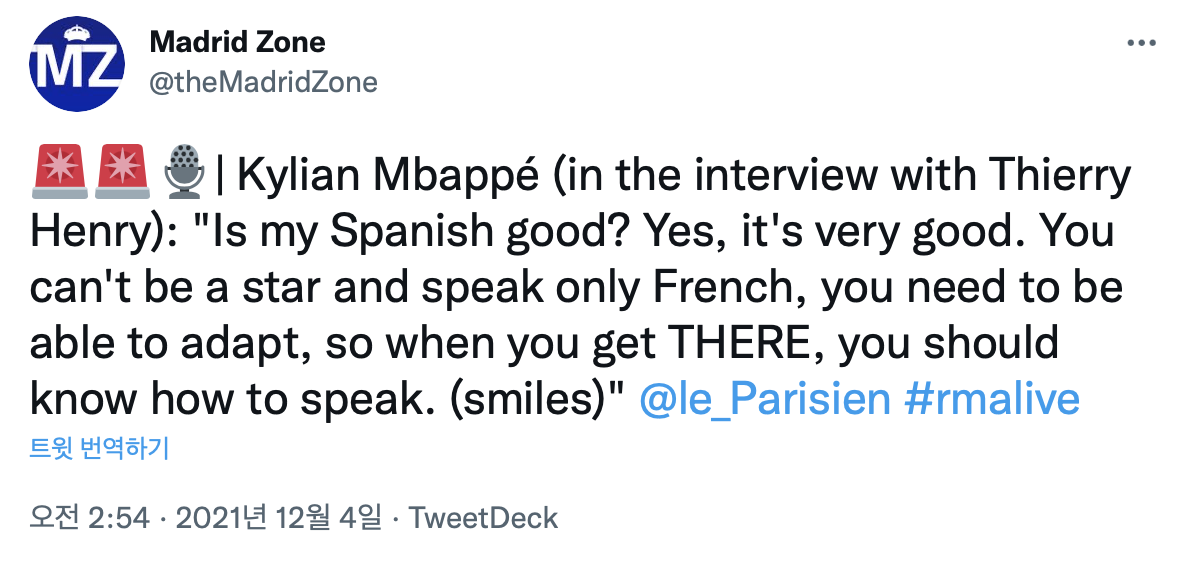Open the #rmalive hashtag
The height and width of the screenshot is (562, 1180).
coord(991,399)
